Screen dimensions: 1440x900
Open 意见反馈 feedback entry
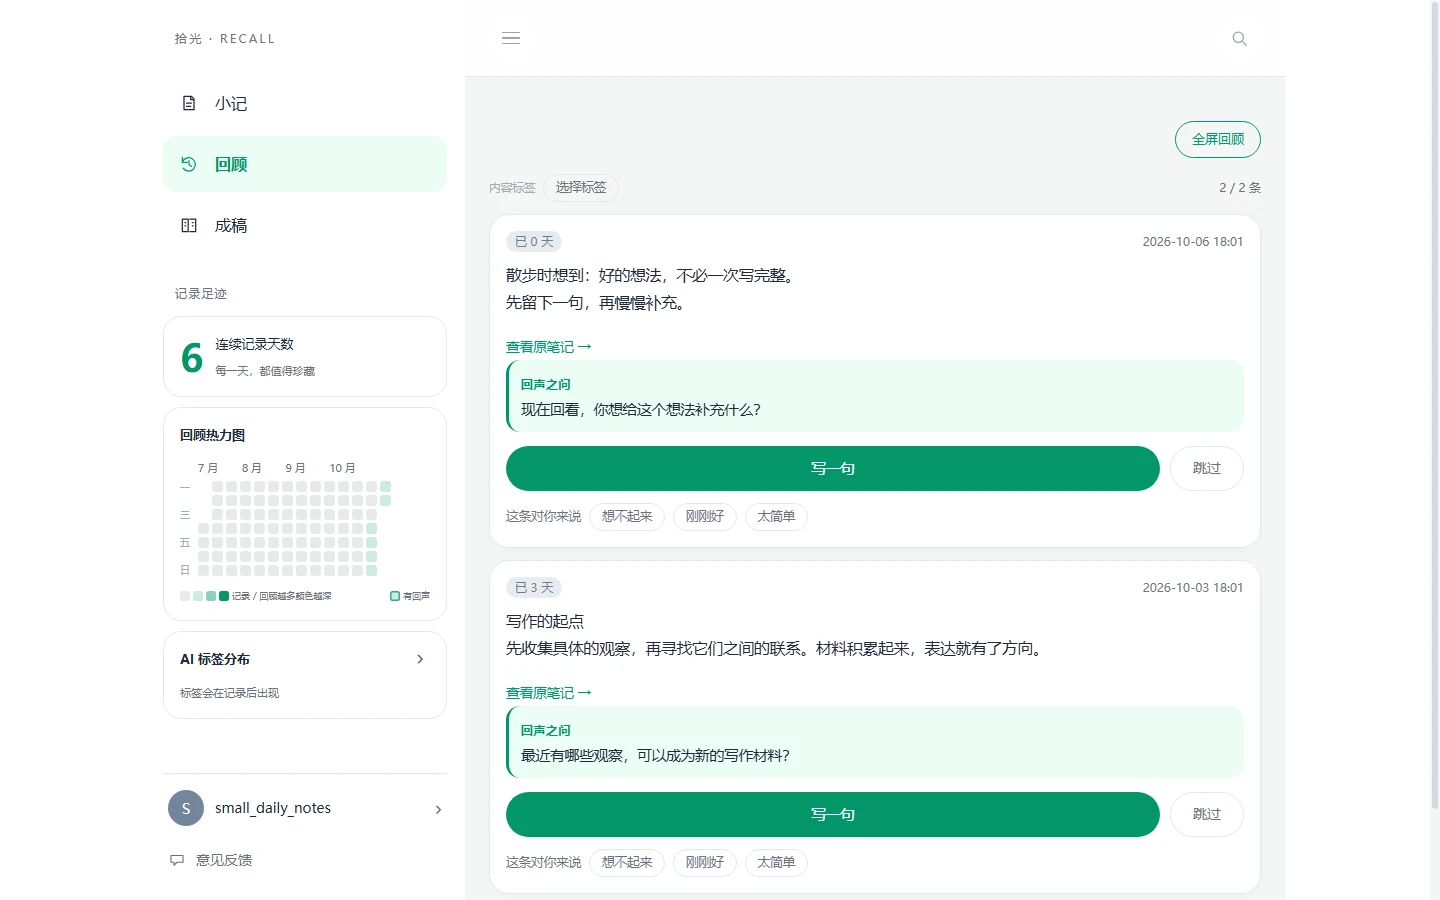point(211,860)
